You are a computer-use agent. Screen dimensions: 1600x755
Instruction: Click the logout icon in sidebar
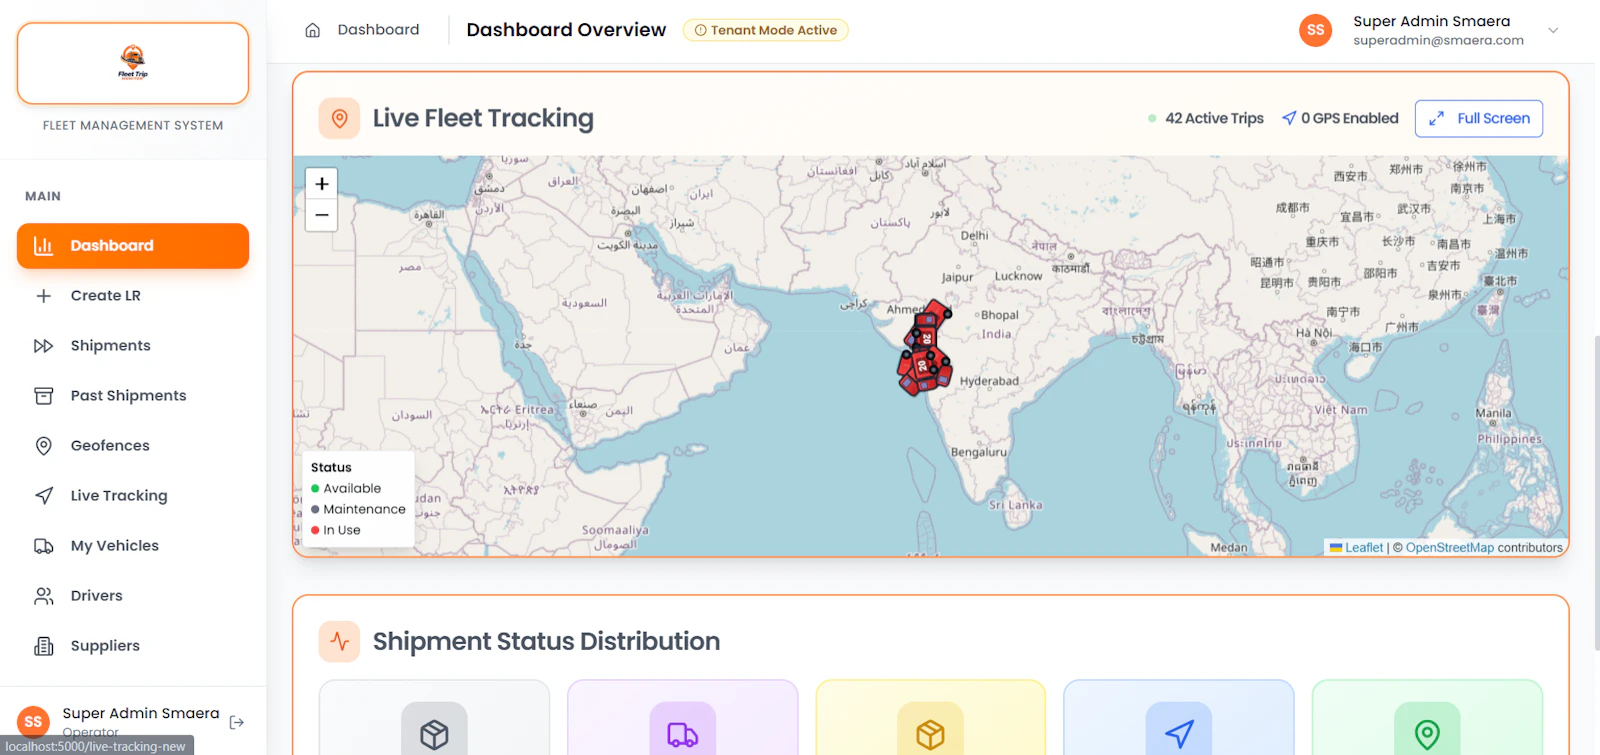(237, 722)
